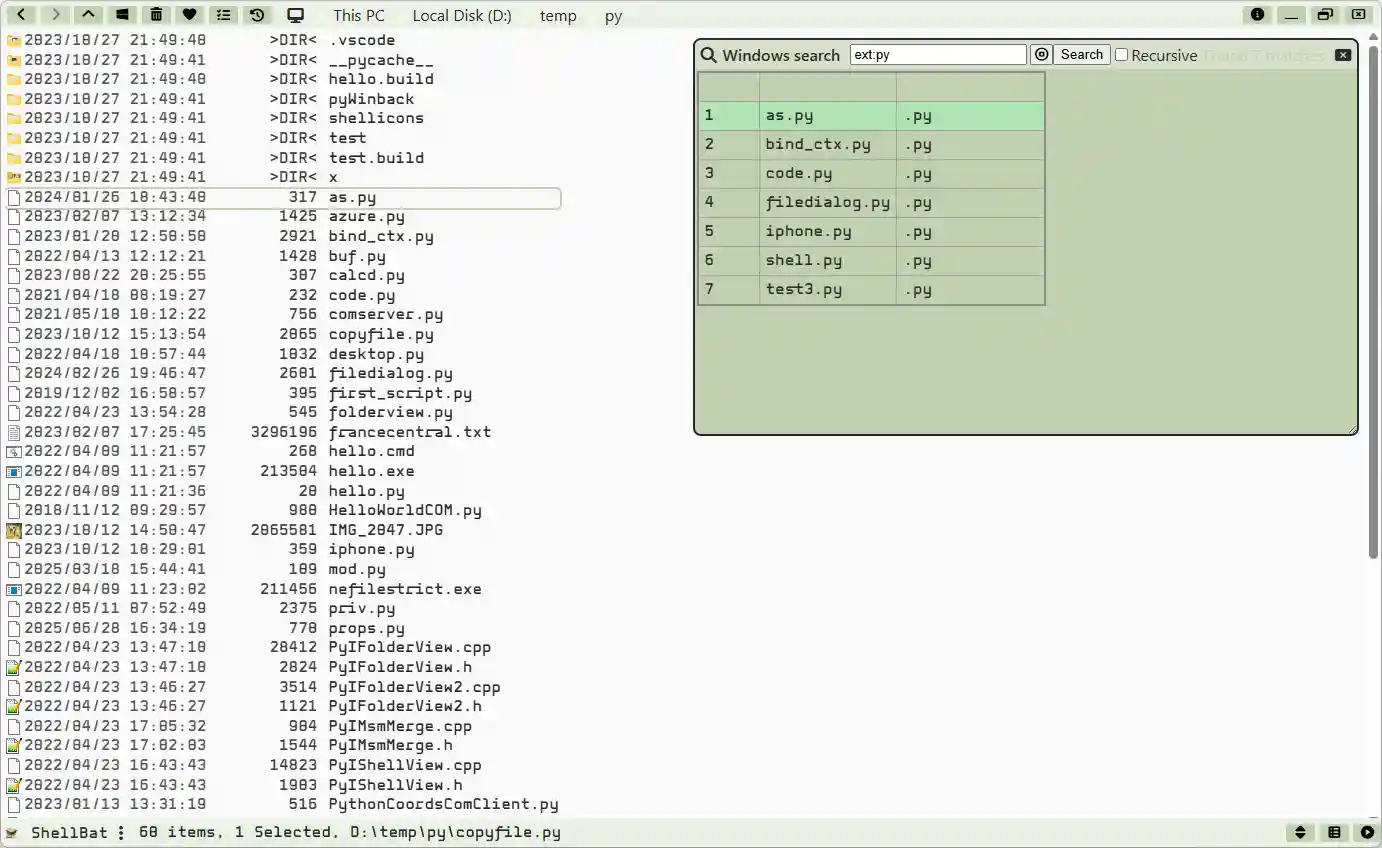
Task: Go up to the parent folder
Action: (88, 14)
